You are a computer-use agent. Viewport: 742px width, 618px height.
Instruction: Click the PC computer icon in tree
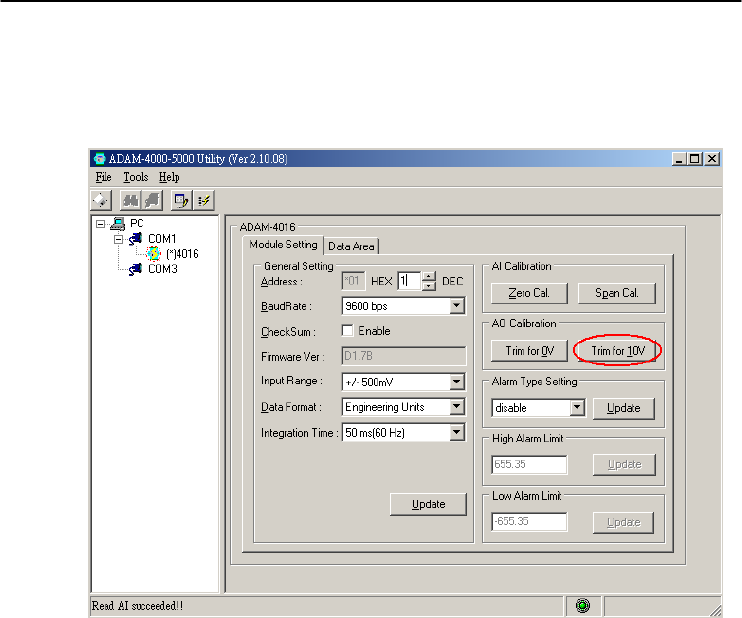click(118, 223)
